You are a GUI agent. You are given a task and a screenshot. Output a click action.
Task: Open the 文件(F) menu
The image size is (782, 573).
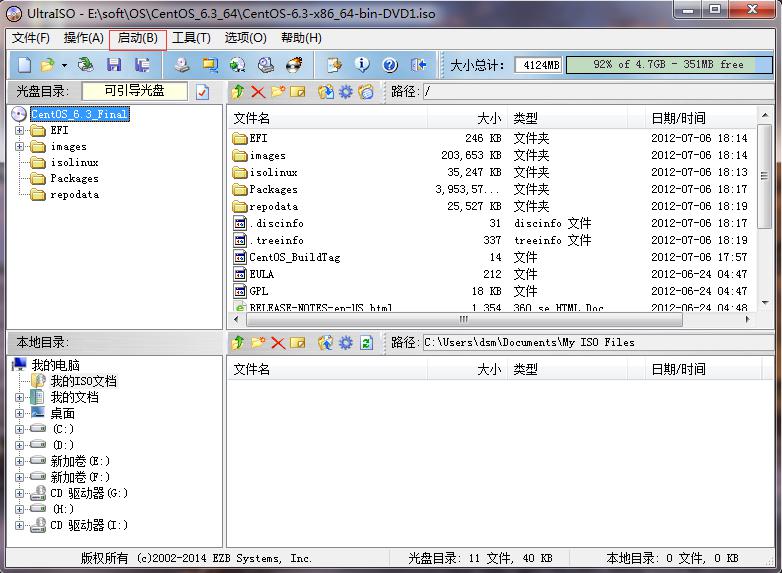click(x=31, y=38)
